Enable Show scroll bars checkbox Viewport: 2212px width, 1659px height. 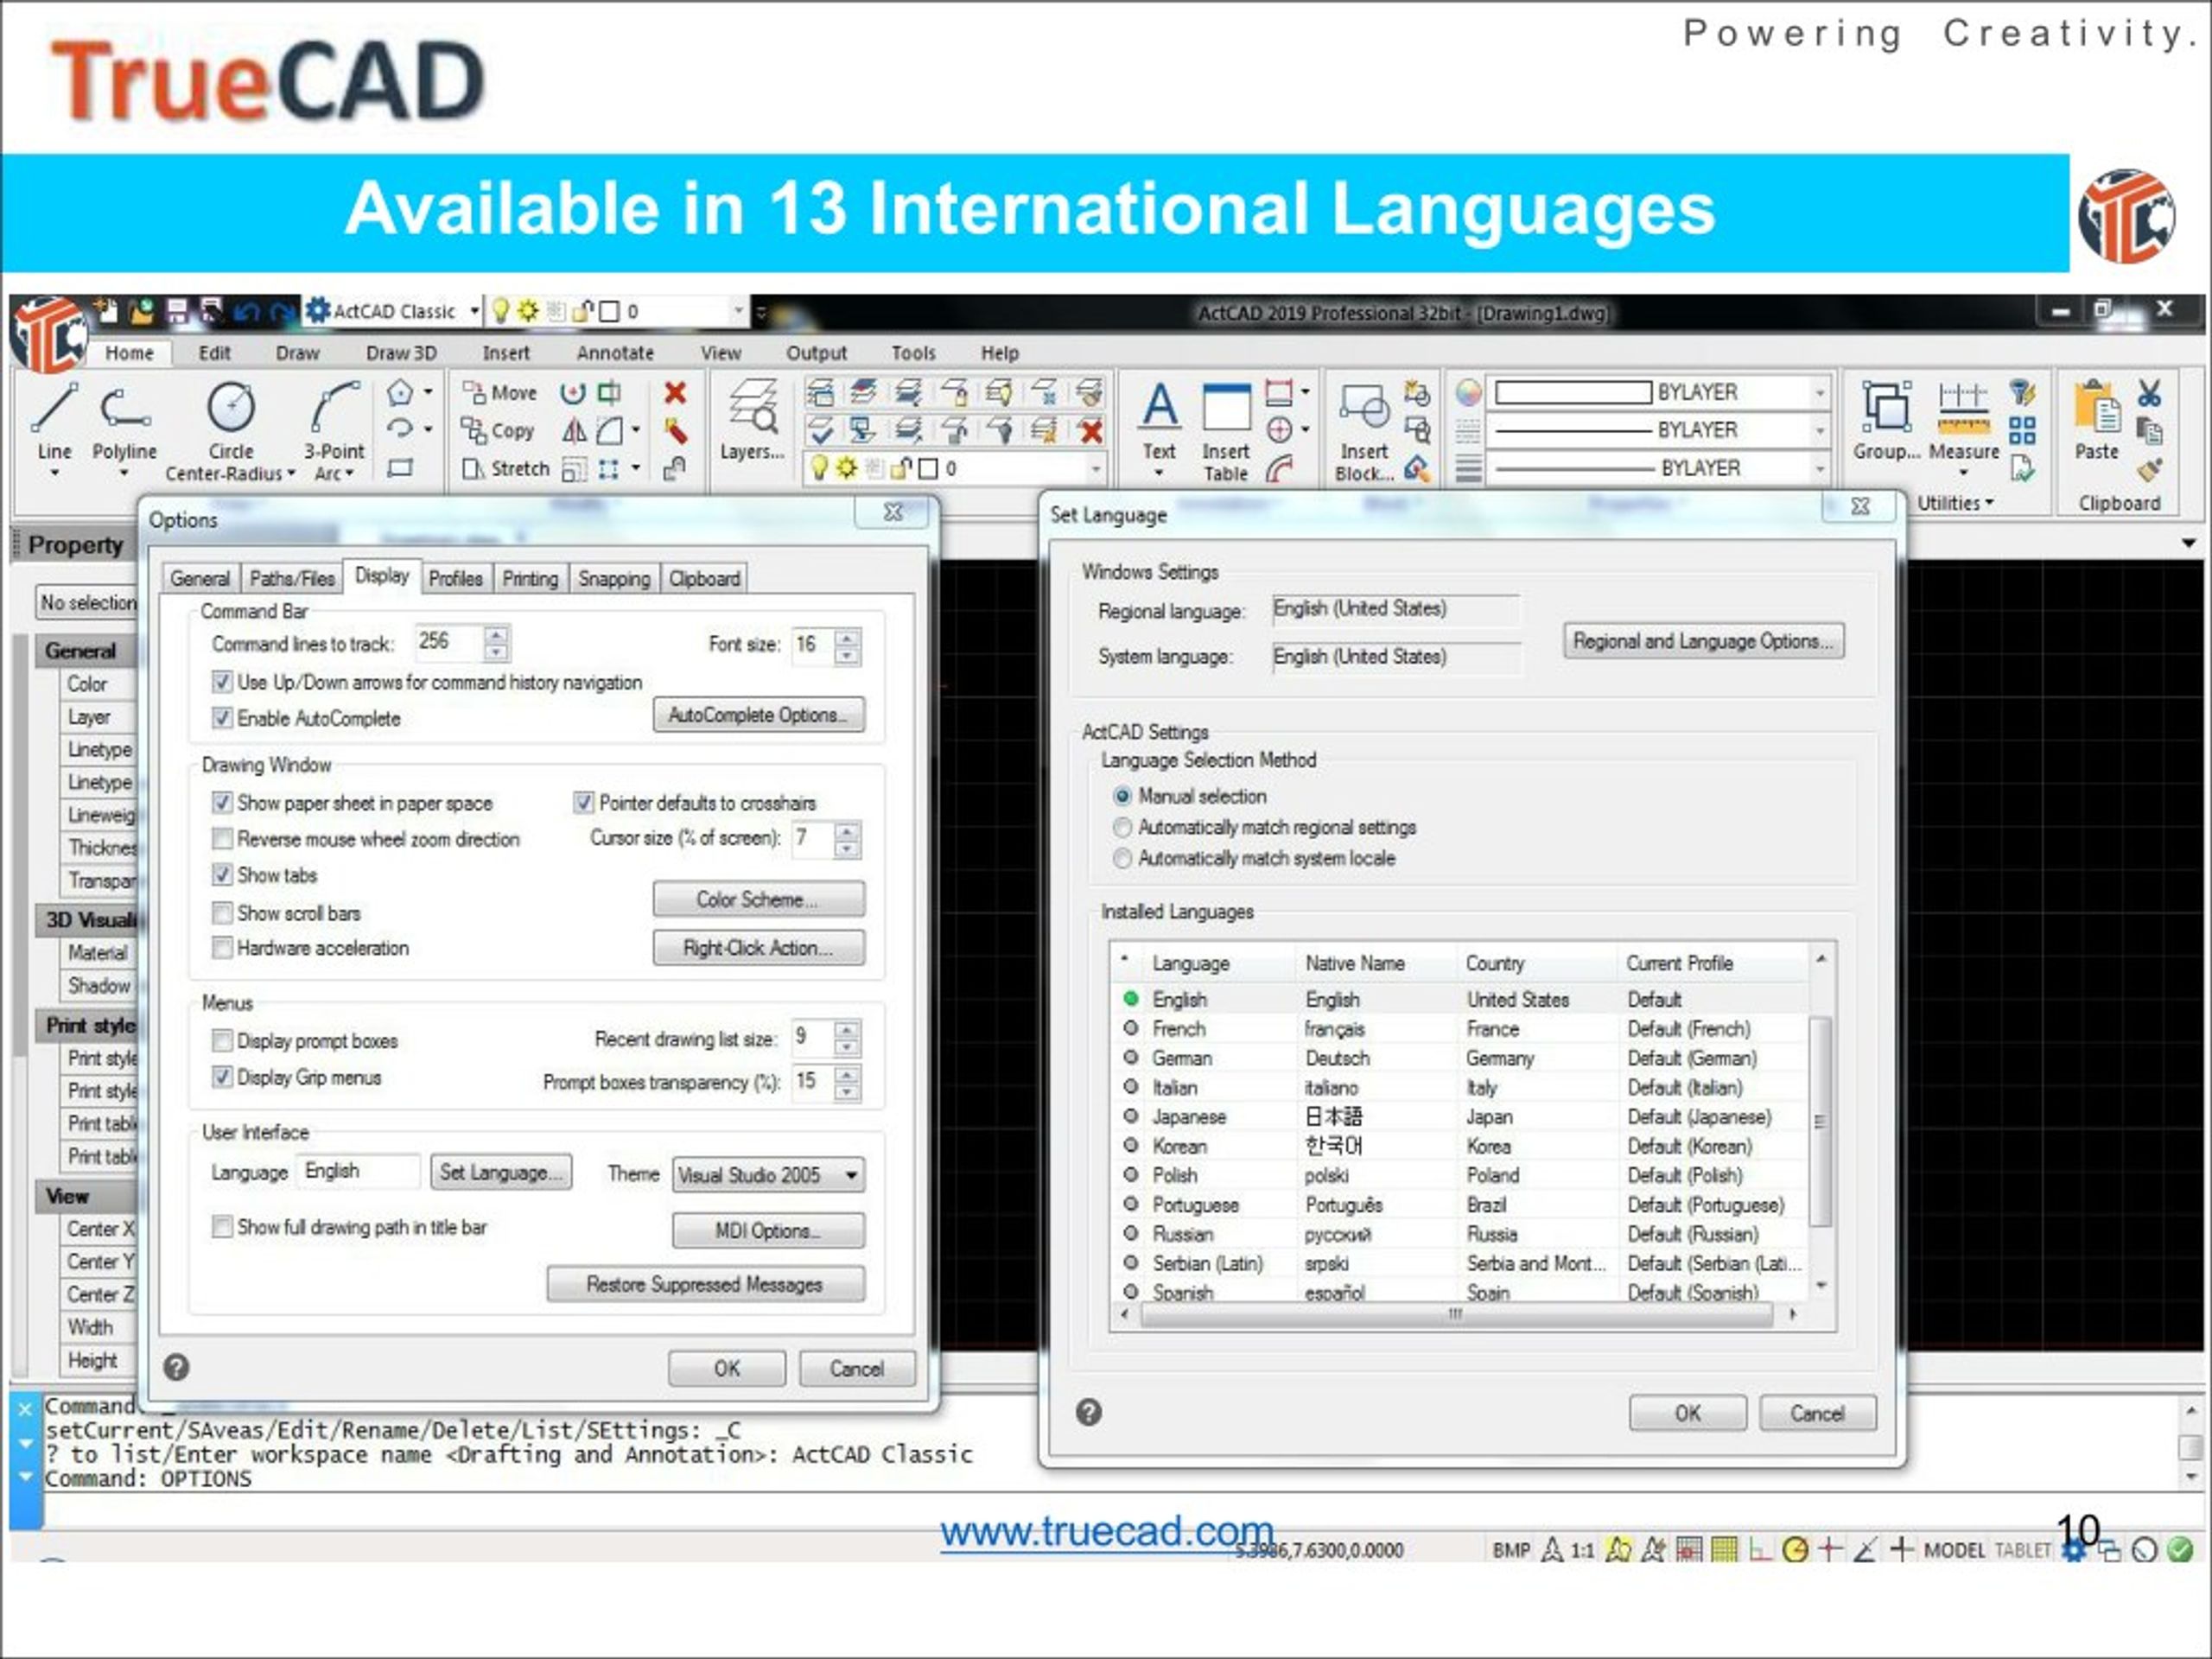click(222, 913)
